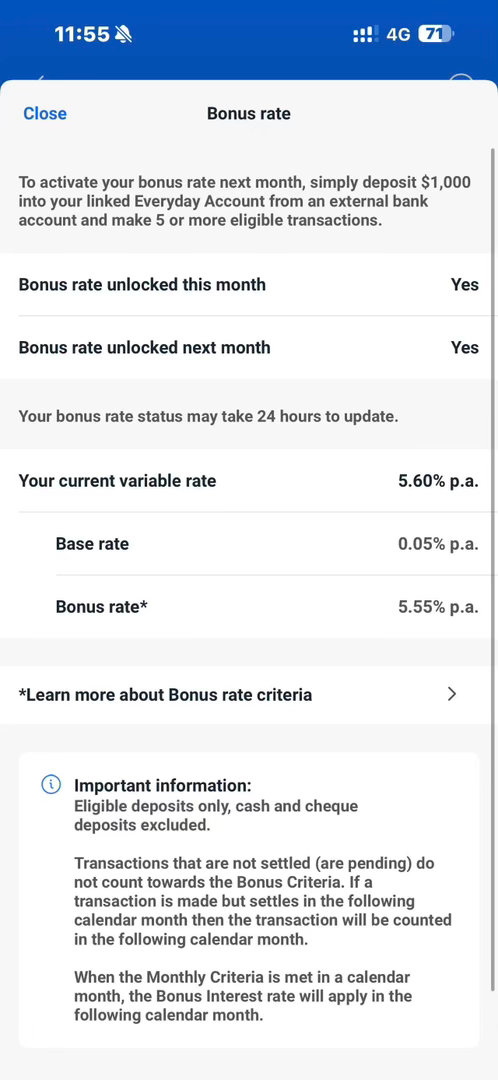Tap the 4G network indicator
Image resolution: width=498 pixels, height=1080 pixels.
pos(398,34)
